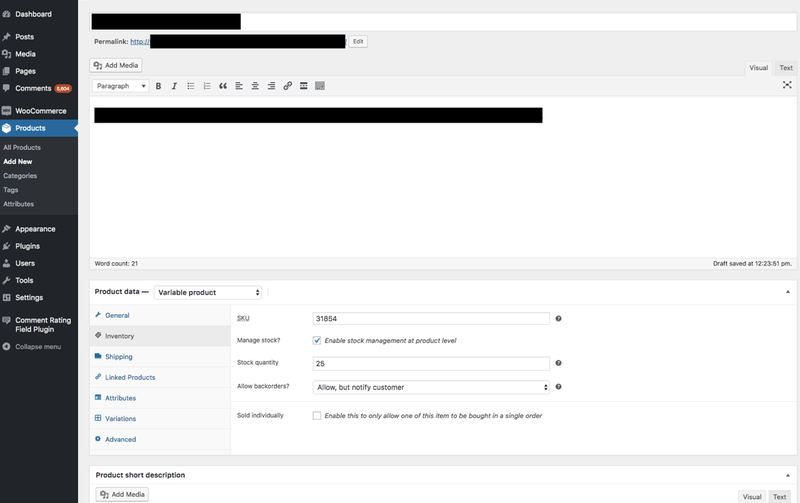Viewport: 800px width, 503px height.
Task: Collapse Product short description panel
Action: pos(788,475)
